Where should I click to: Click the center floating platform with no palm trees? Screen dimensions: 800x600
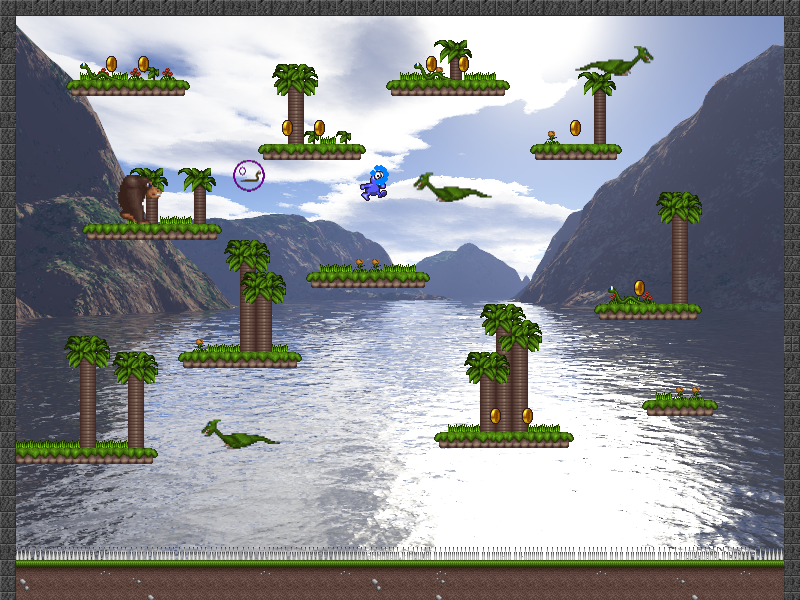367,278
